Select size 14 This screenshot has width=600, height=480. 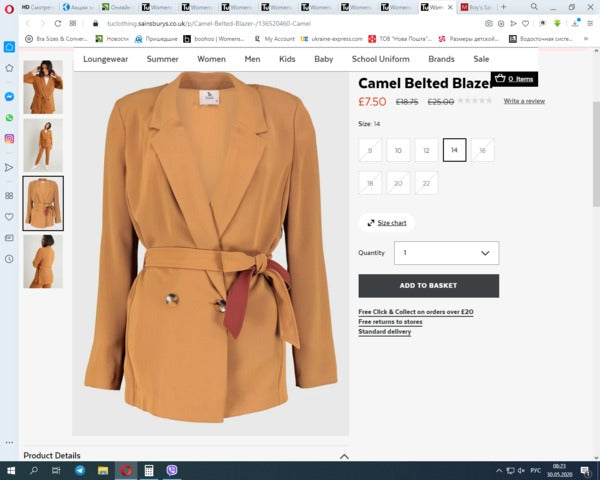tap(454, 150)
